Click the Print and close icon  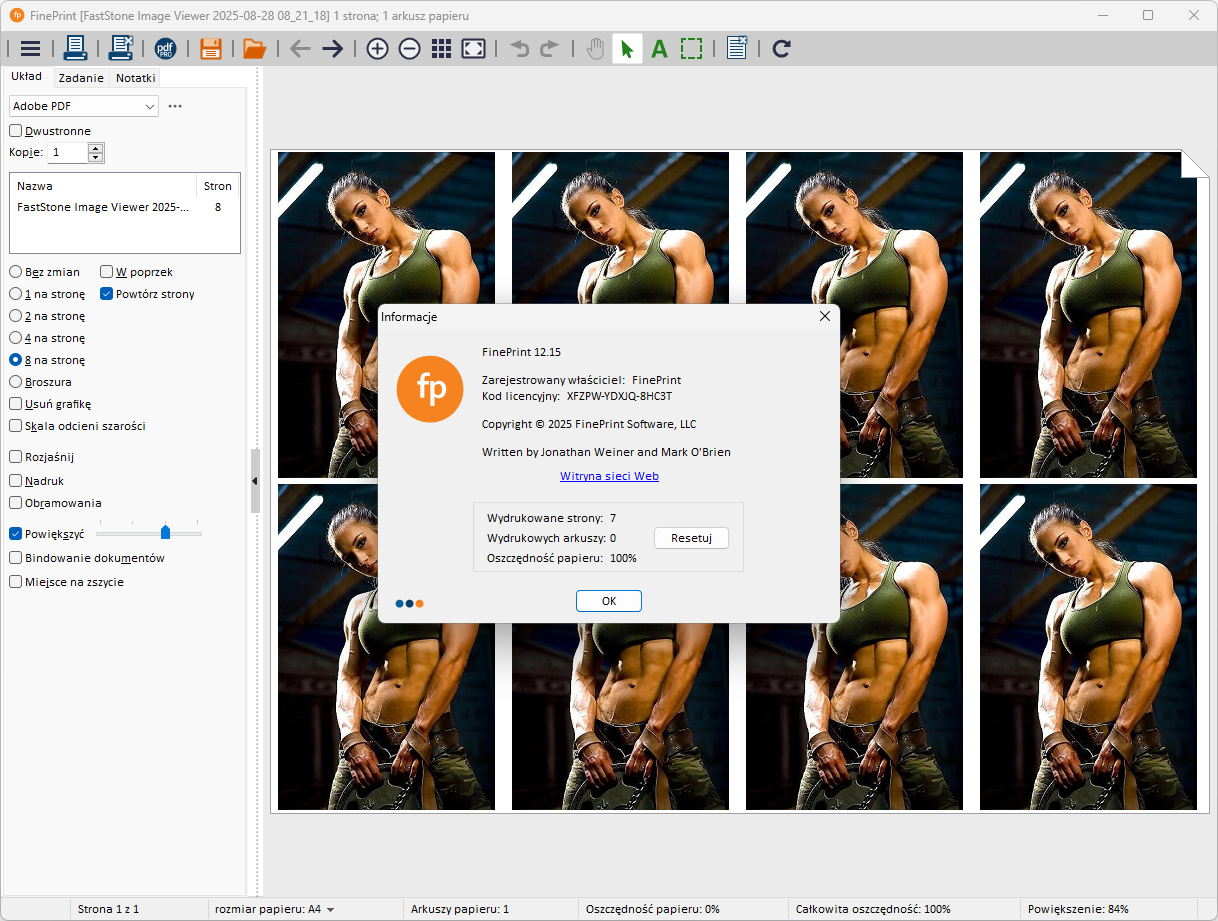click(121, 48)
